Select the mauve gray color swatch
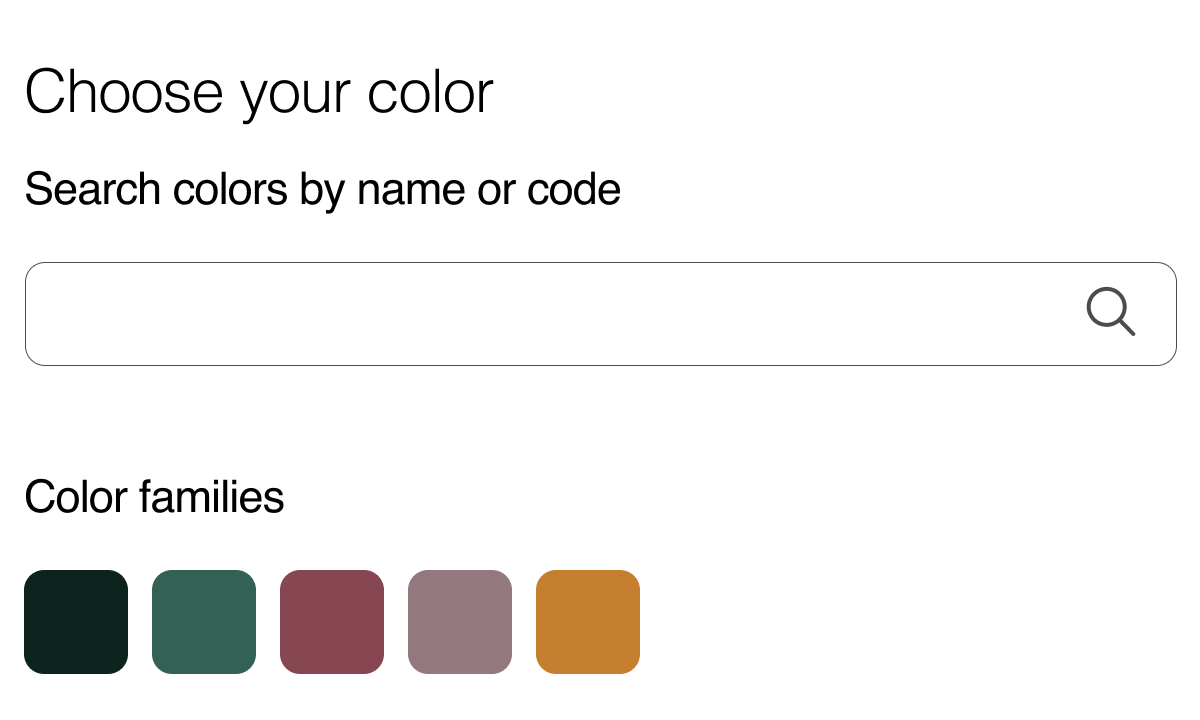The width and height of the screenshot is (1200, 720). 460,622
